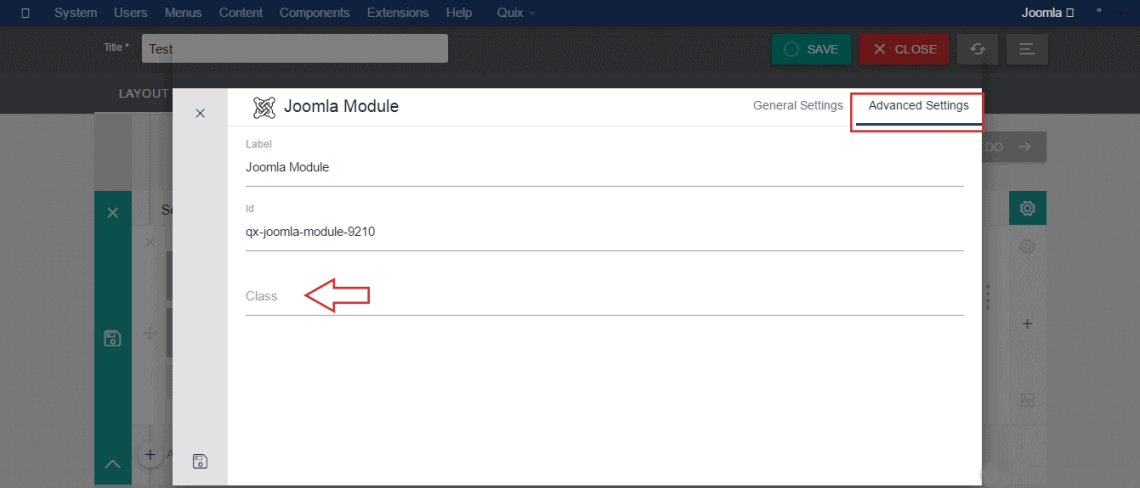Open the Help menu
1140x488 pixels.
point(459,12)
